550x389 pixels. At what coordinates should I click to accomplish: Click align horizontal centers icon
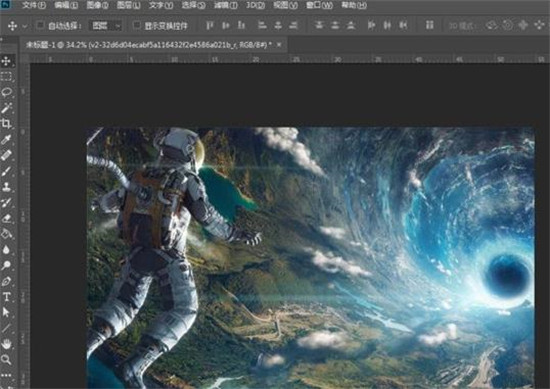(x=278, y=25)
